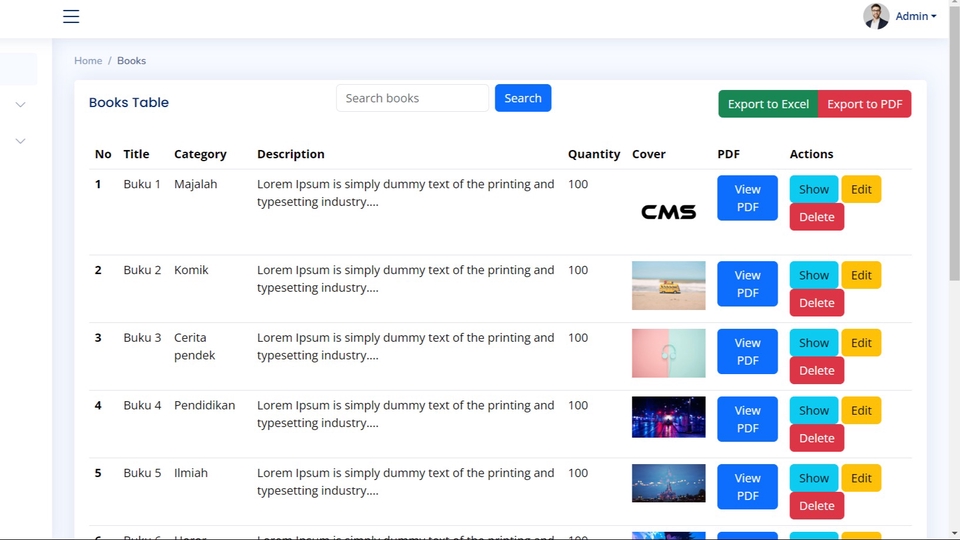Select the Ilmiah category cell
Viewport: 960px width, 540px height.
point(190,473)
